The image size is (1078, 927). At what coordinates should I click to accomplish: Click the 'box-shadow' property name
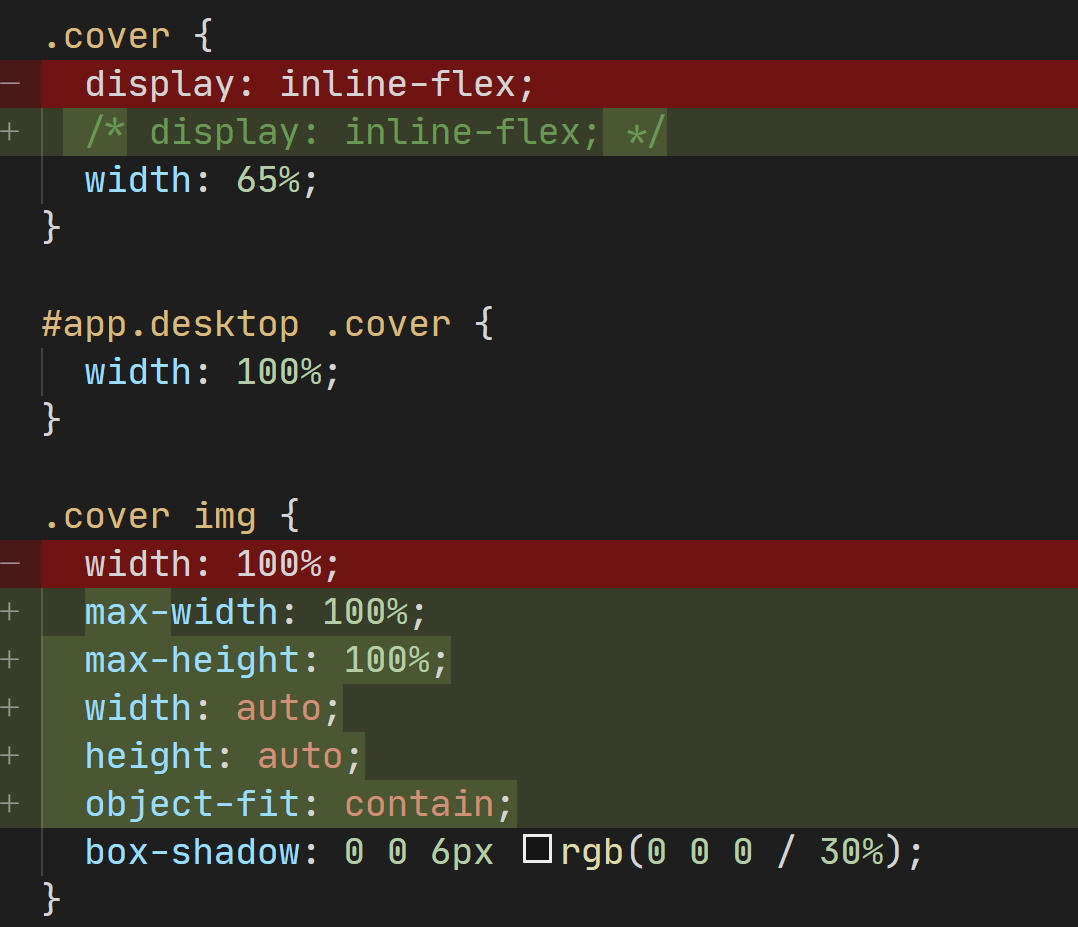click(192, 852)
